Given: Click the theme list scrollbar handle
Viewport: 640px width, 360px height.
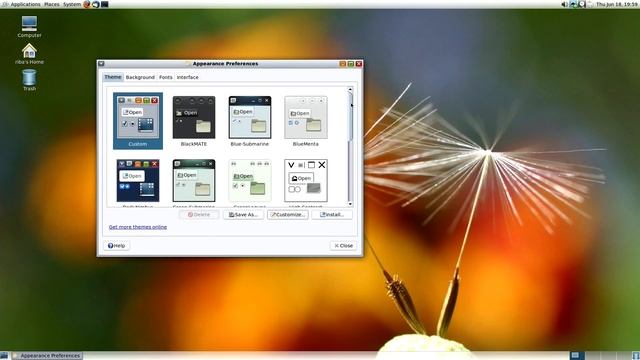Looking at the screenshot, I should click(350, 118).
